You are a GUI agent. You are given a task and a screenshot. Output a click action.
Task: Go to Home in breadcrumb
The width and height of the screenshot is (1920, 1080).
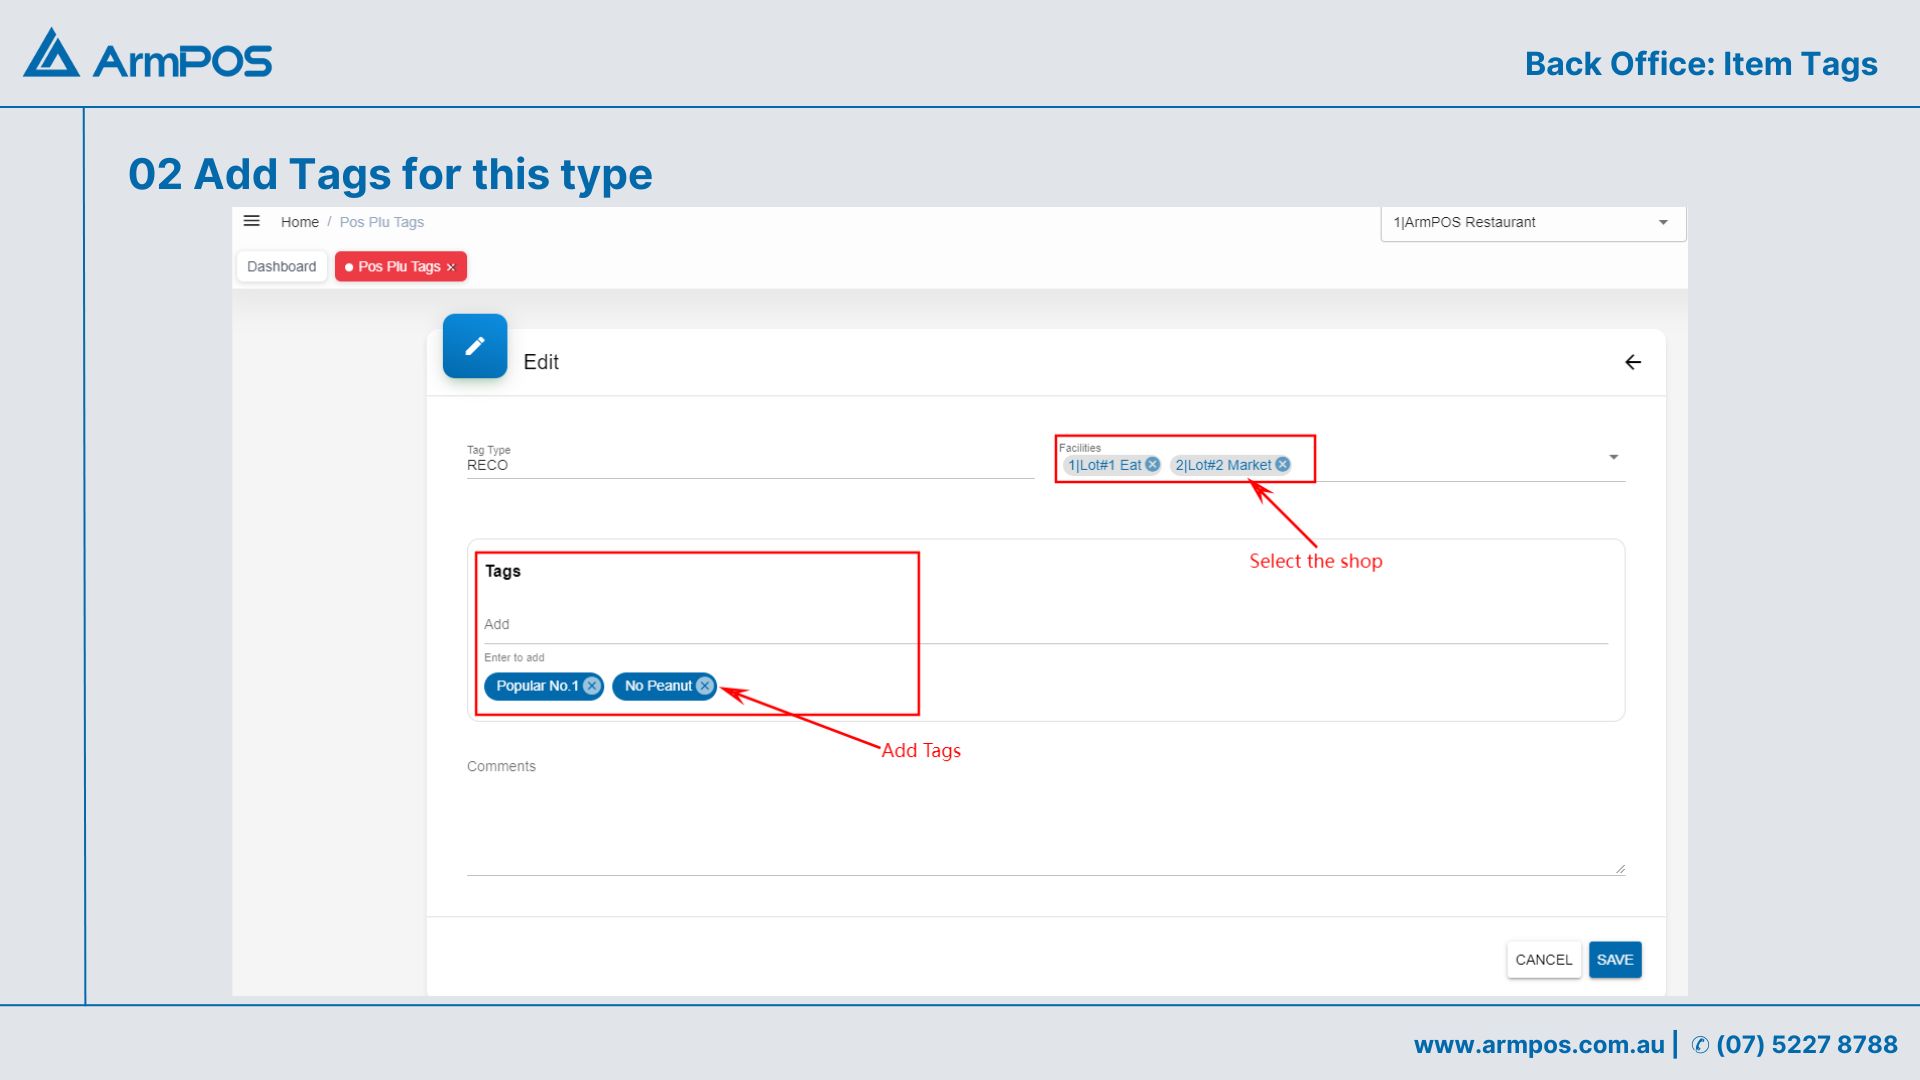coord(299,222)
